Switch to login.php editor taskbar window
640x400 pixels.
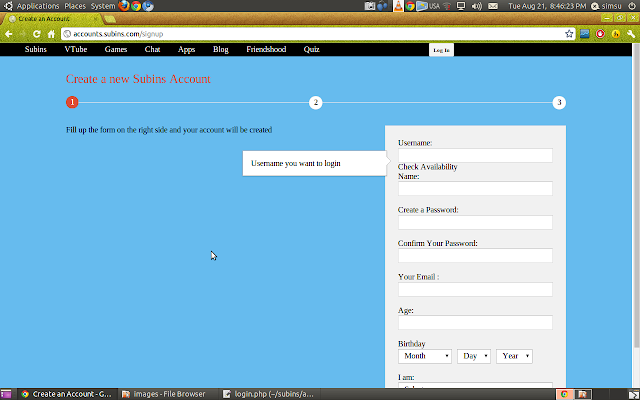(269, 394)
